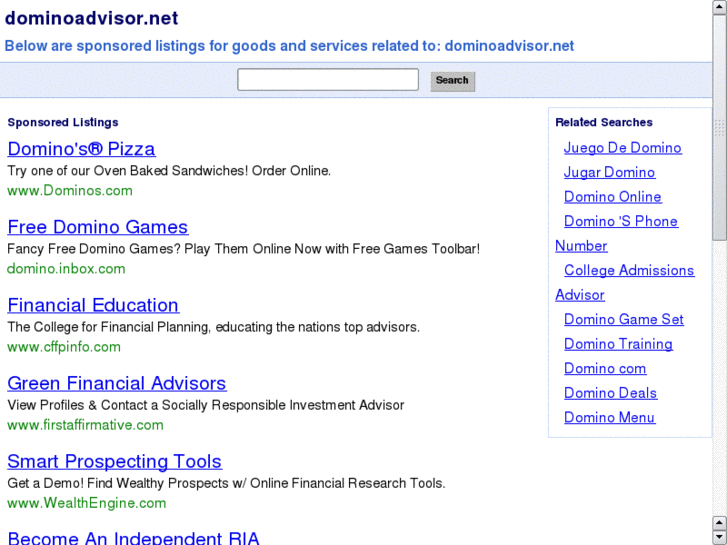Image resolution: width=727 pixels, height=545 pixels.
Task: Click the Oven Baked Sandwiches description text
Action: click(x=169, y=171)
